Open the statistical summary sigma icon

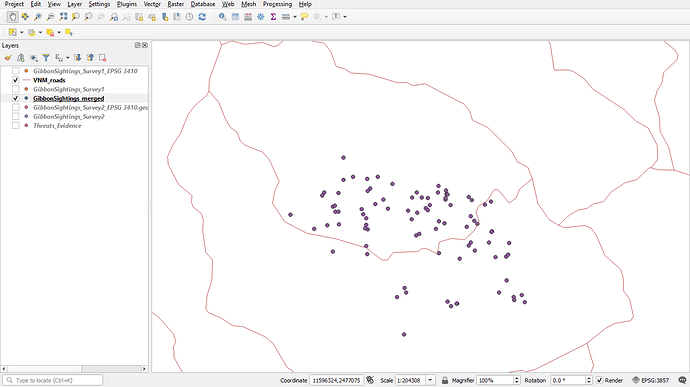(273, 17)
